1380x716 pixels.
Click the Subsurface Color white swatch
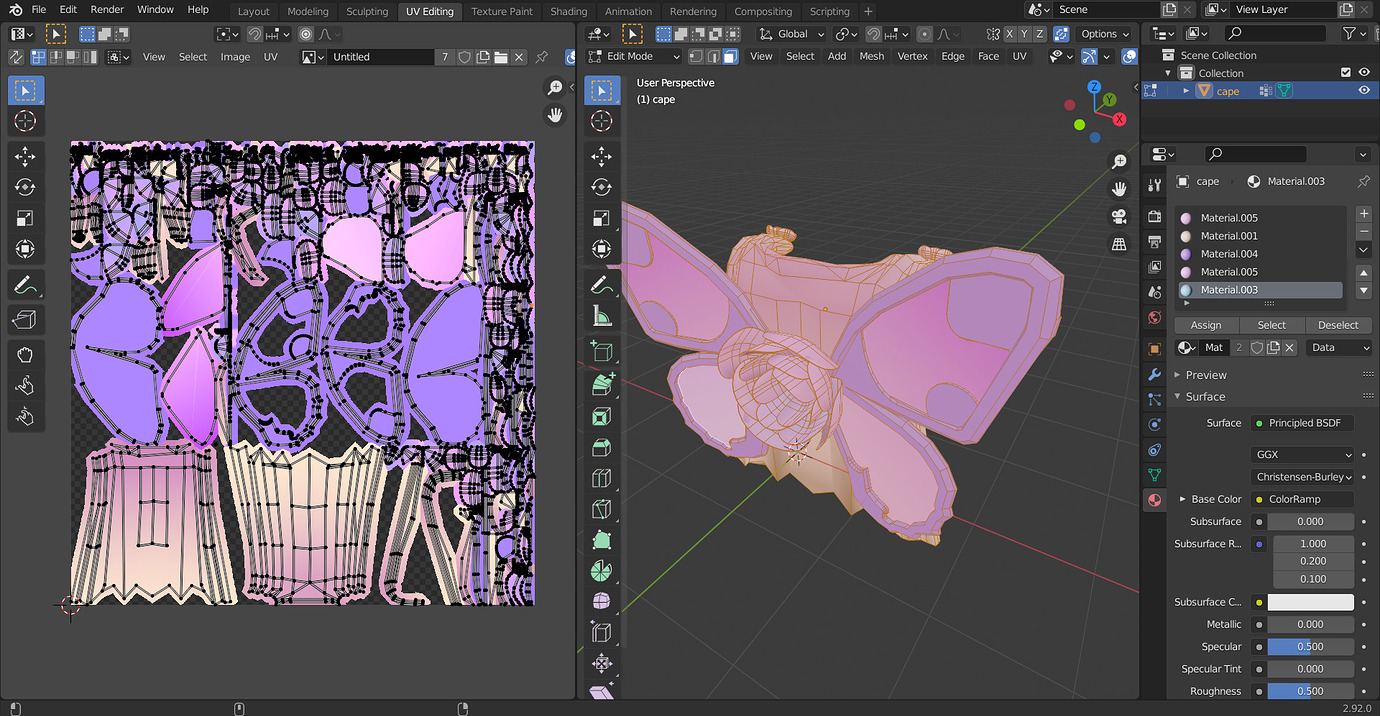click(1311, 602)
